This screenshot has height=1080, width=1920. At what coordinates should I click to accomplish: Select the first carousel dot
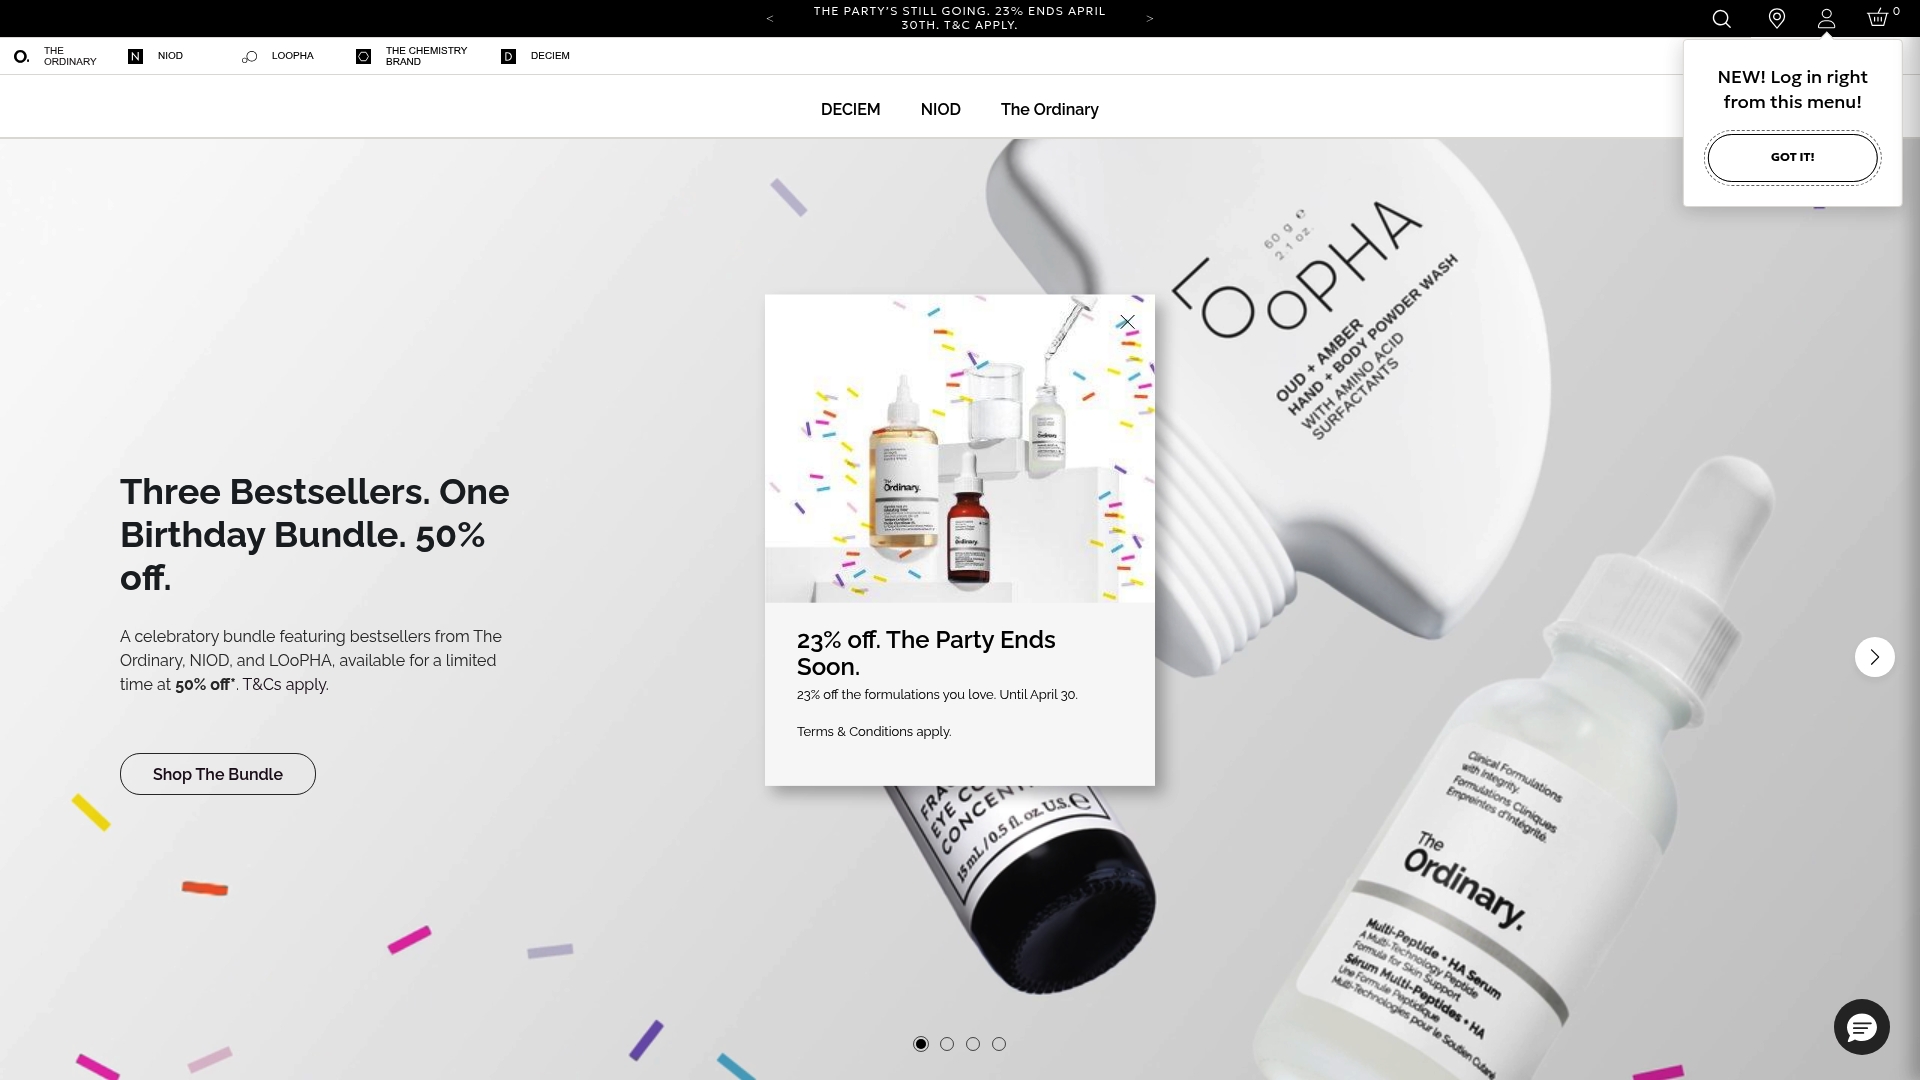(921, 1044)
